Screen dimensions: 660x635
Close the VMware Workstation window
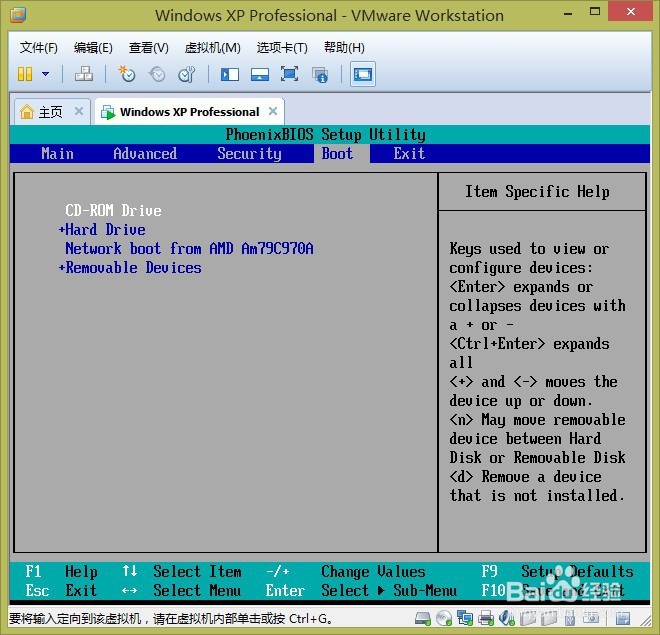point(631,12)
